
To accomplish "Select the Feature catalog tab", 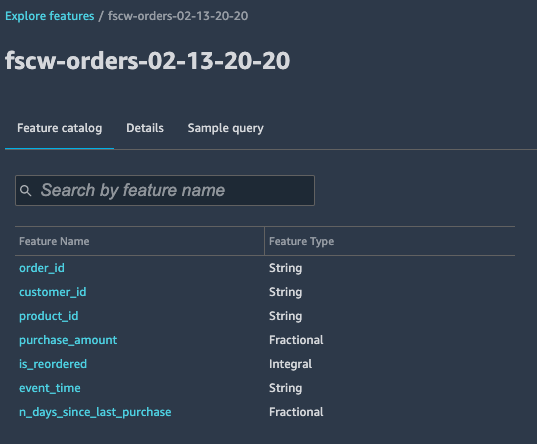I will (x=60, y=128).
